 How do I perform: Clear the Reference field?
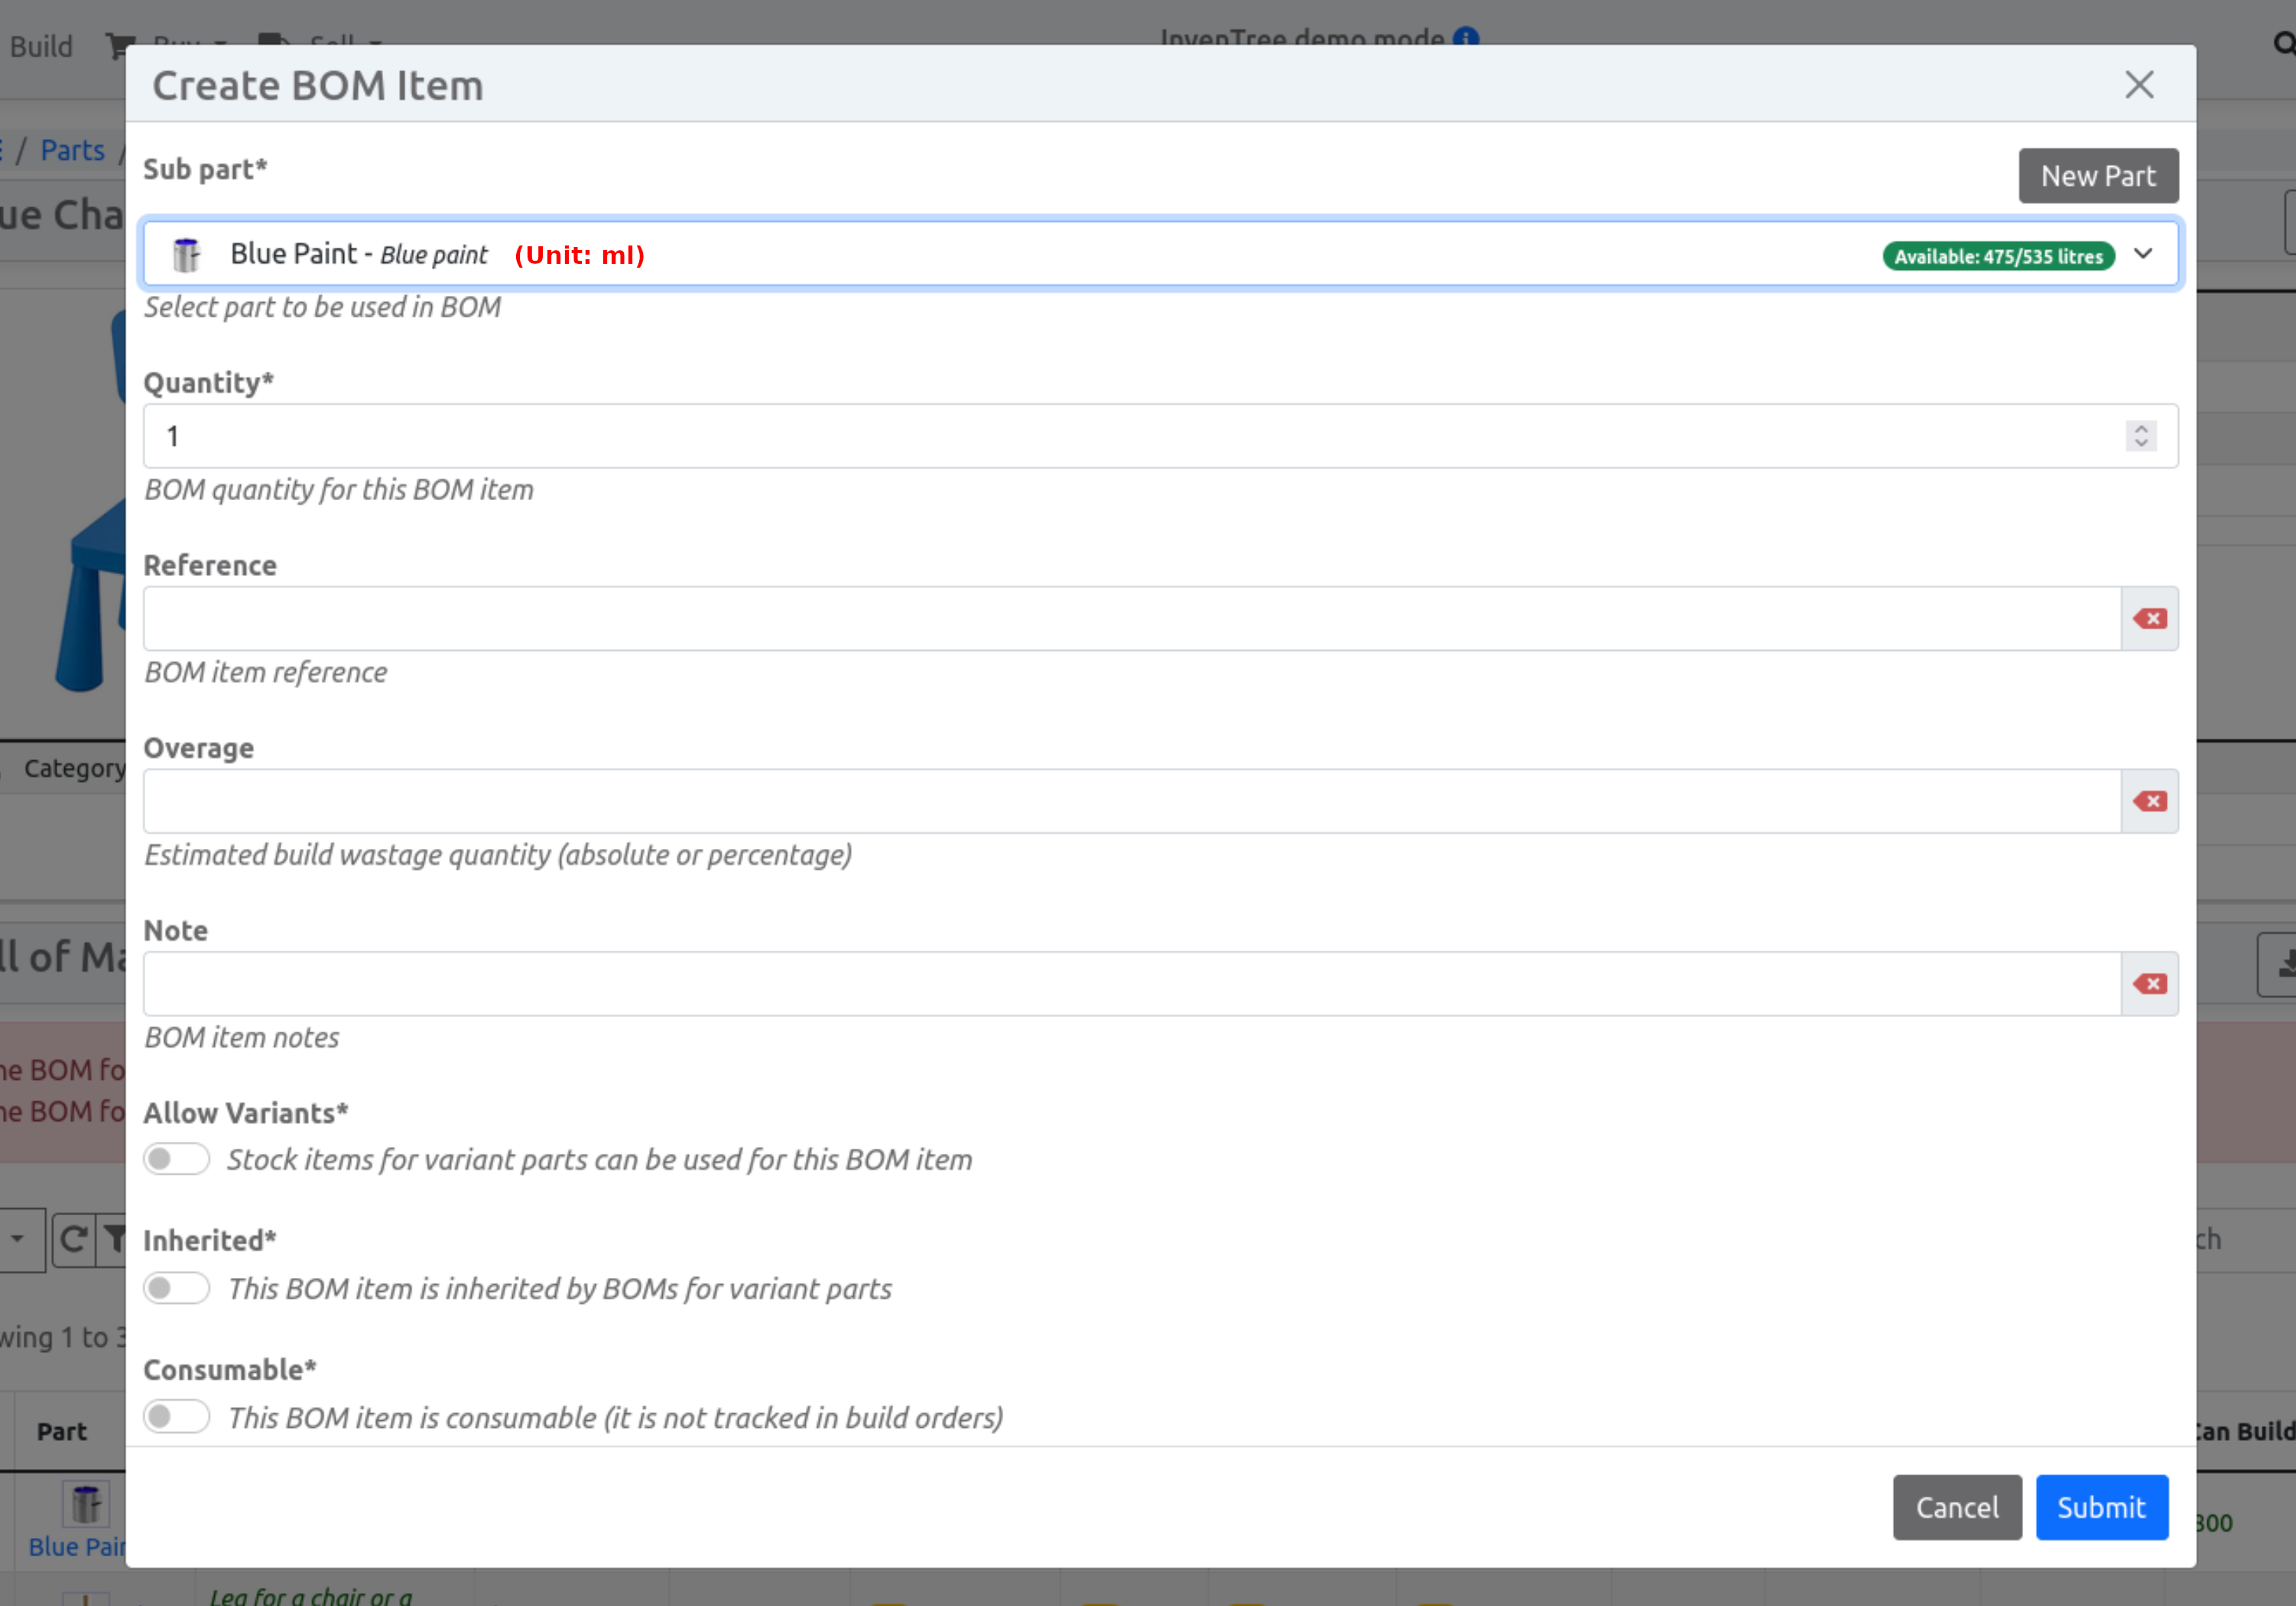click(x=2149, y=618)
